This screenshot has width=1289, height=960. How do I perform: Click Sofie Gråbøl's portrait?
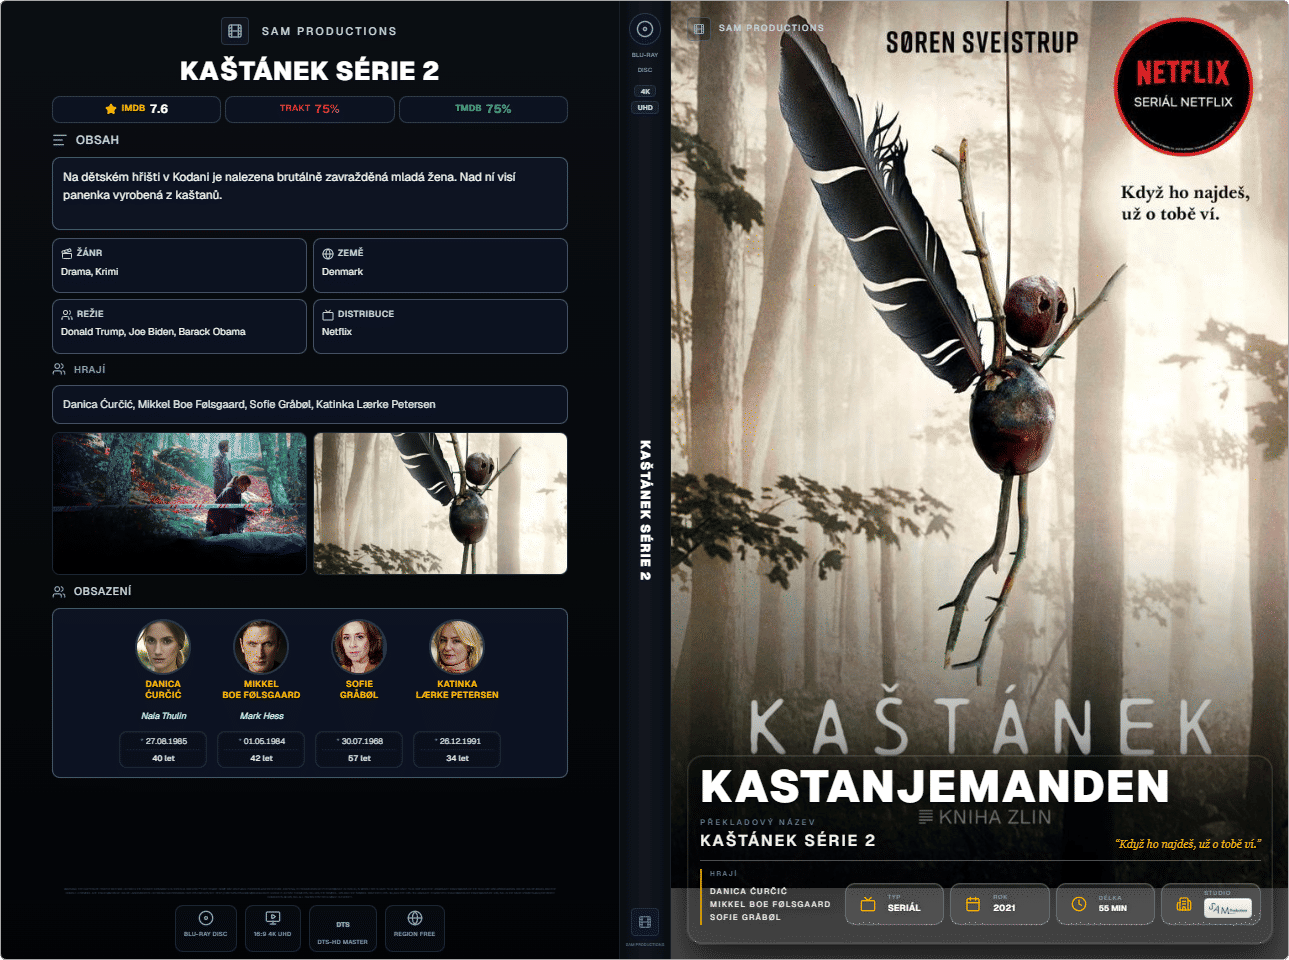click(x=359, y=647)
